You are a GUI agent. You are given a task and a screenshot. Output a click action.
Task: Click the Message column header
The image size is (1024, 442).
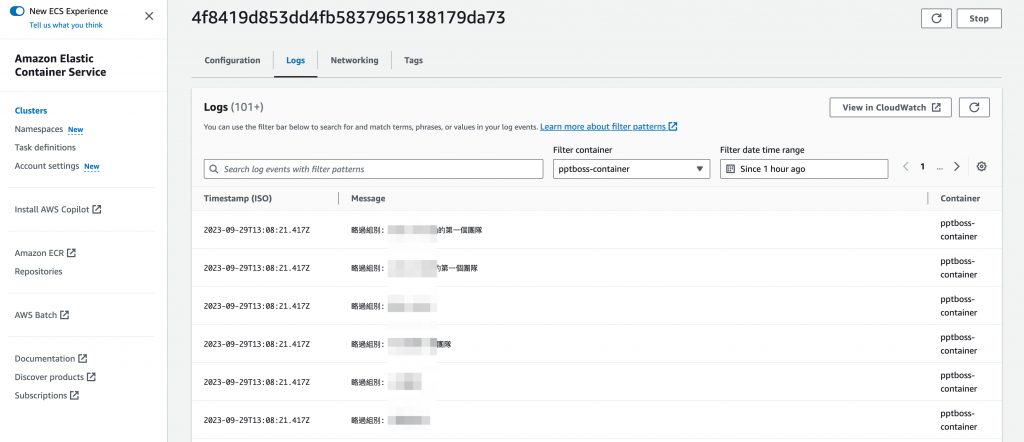click(368, 198)
